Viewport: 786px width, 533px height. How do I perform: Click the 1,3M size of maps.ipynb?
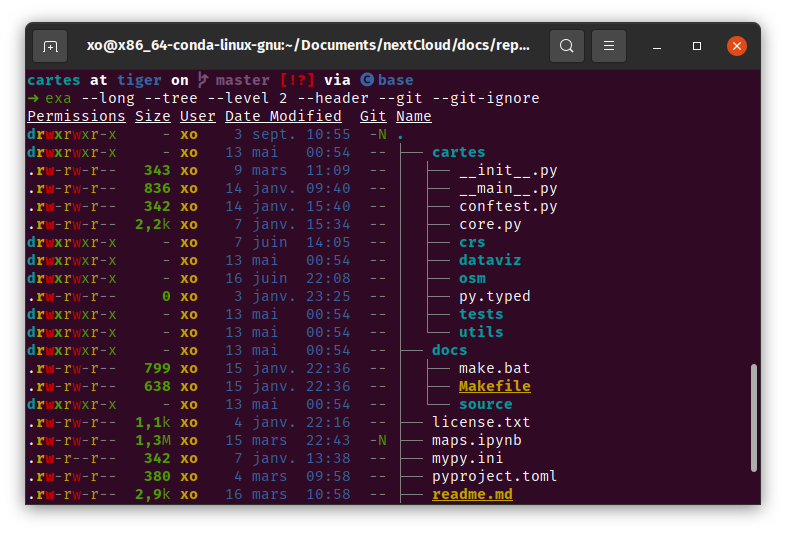pyautogui.click(x=153, y=440)
